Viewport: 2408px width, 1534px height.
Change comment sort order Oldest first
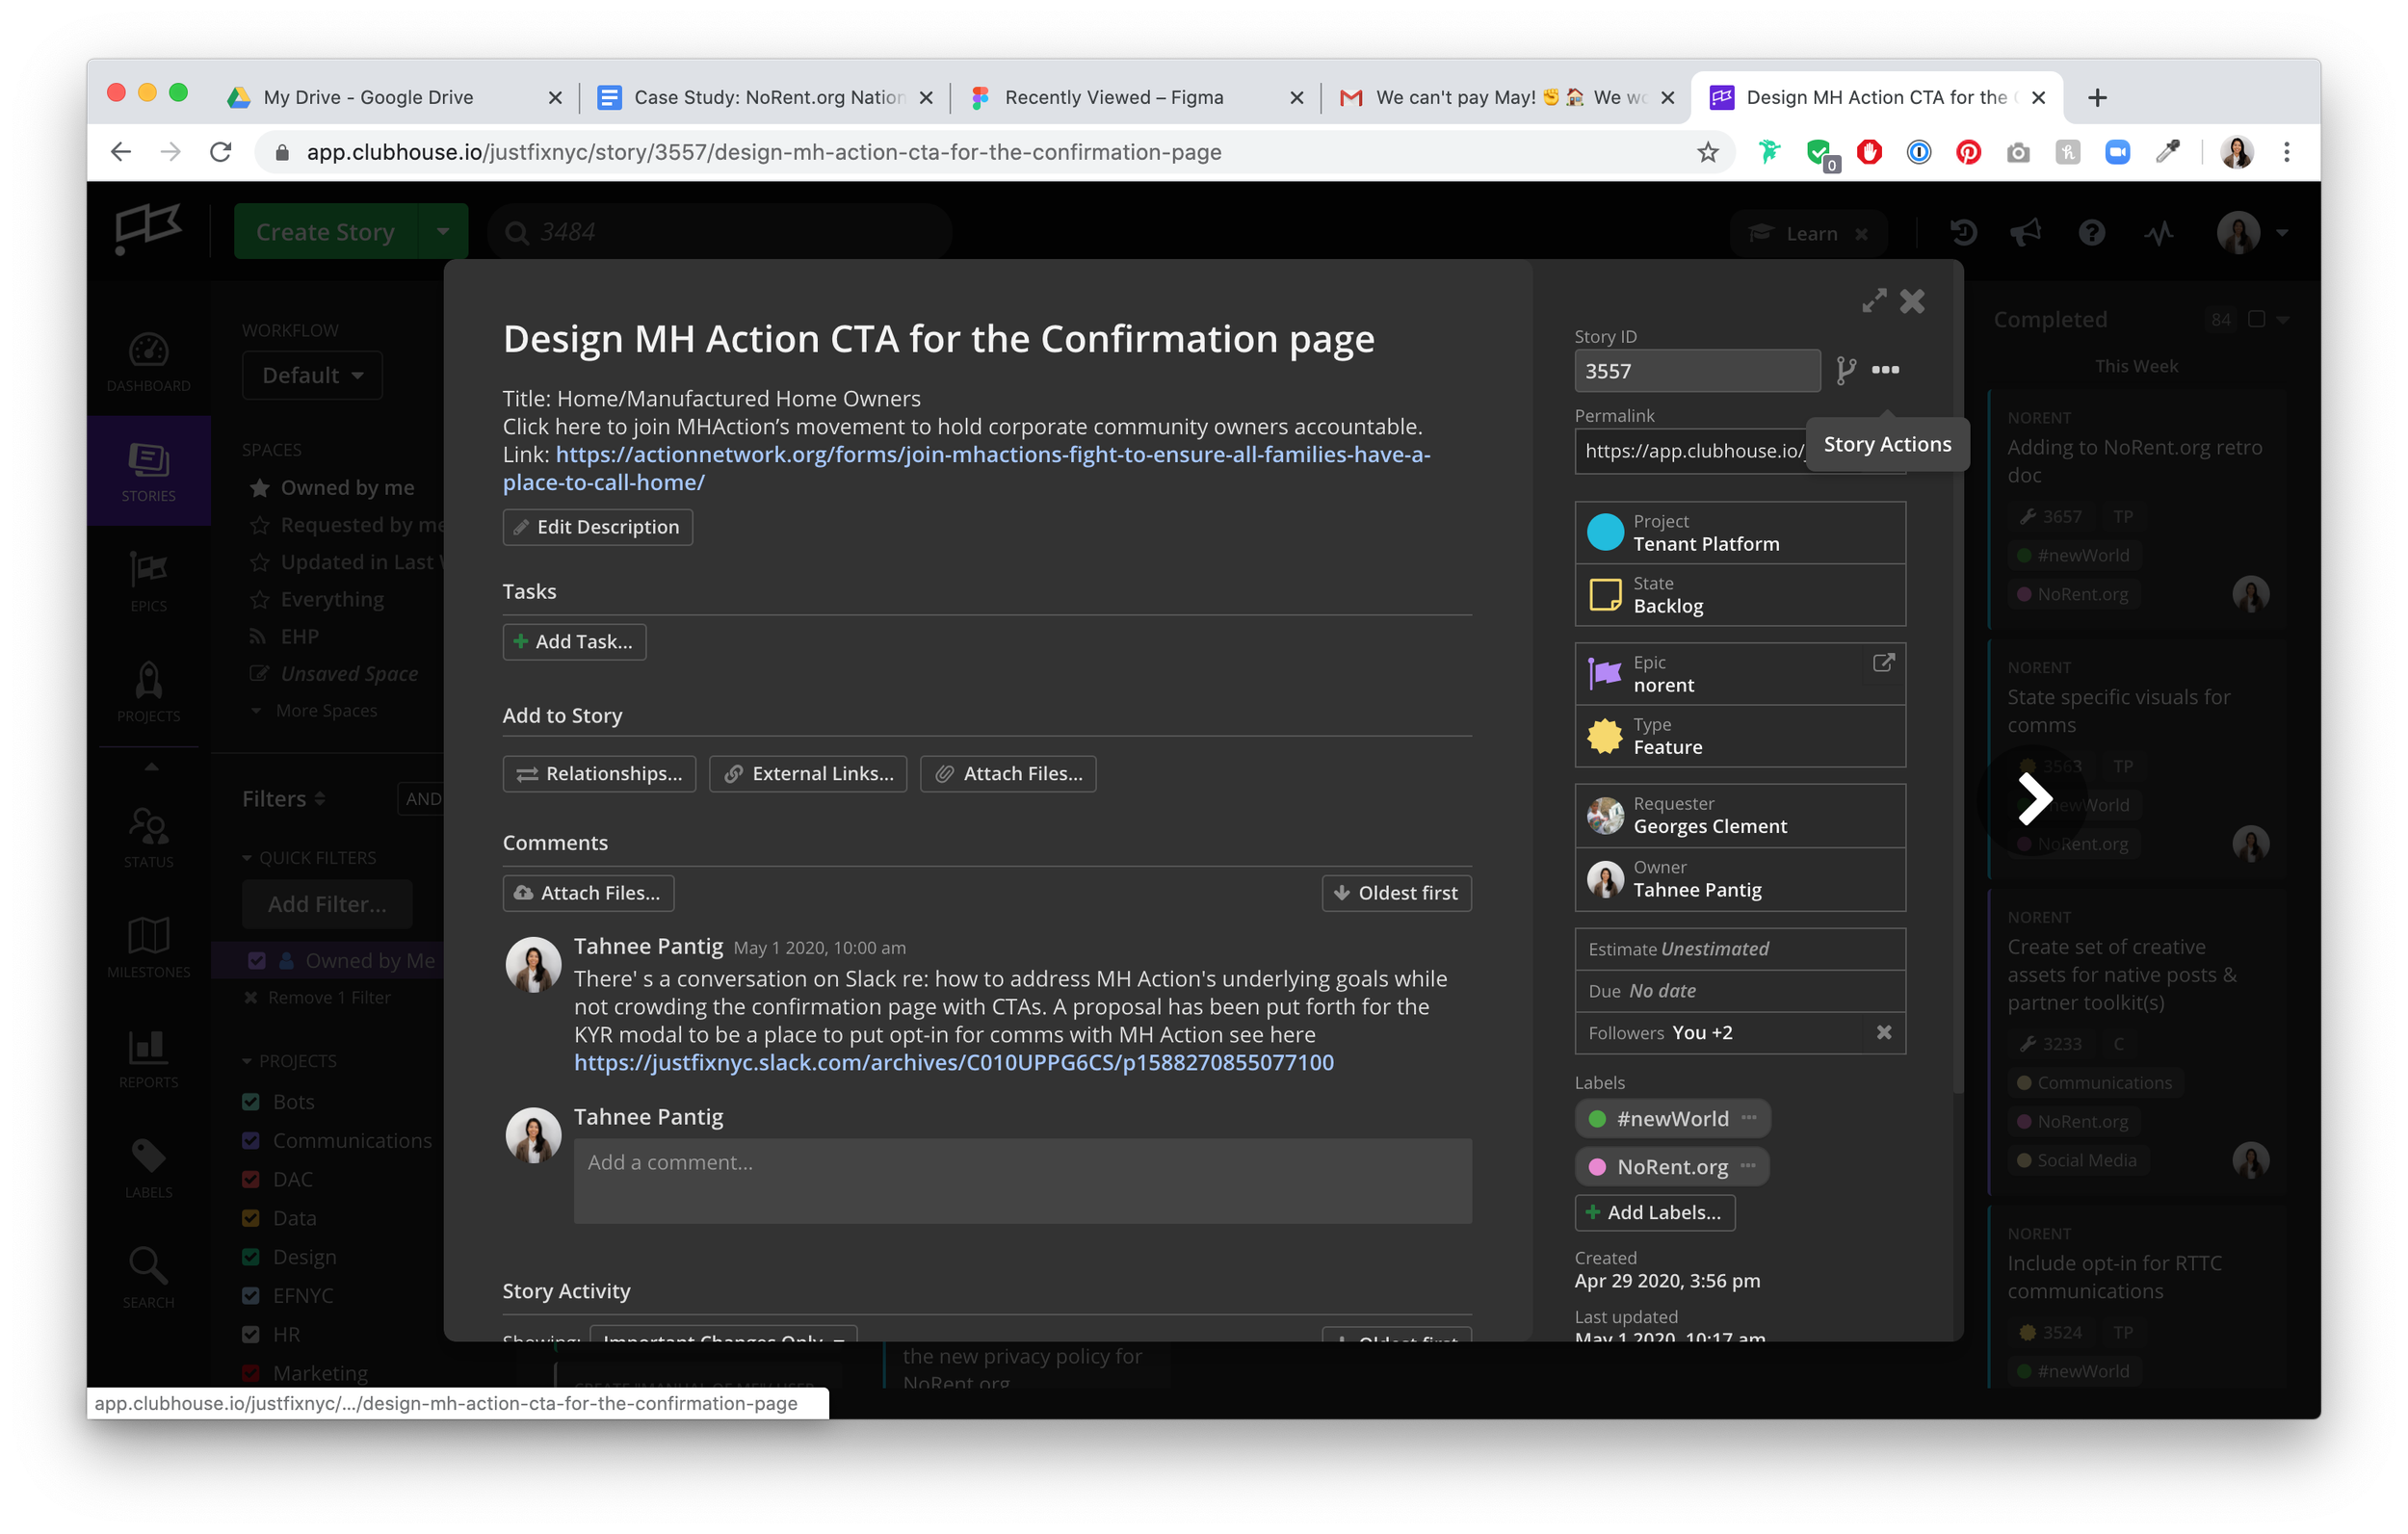tap(1396, 893)
